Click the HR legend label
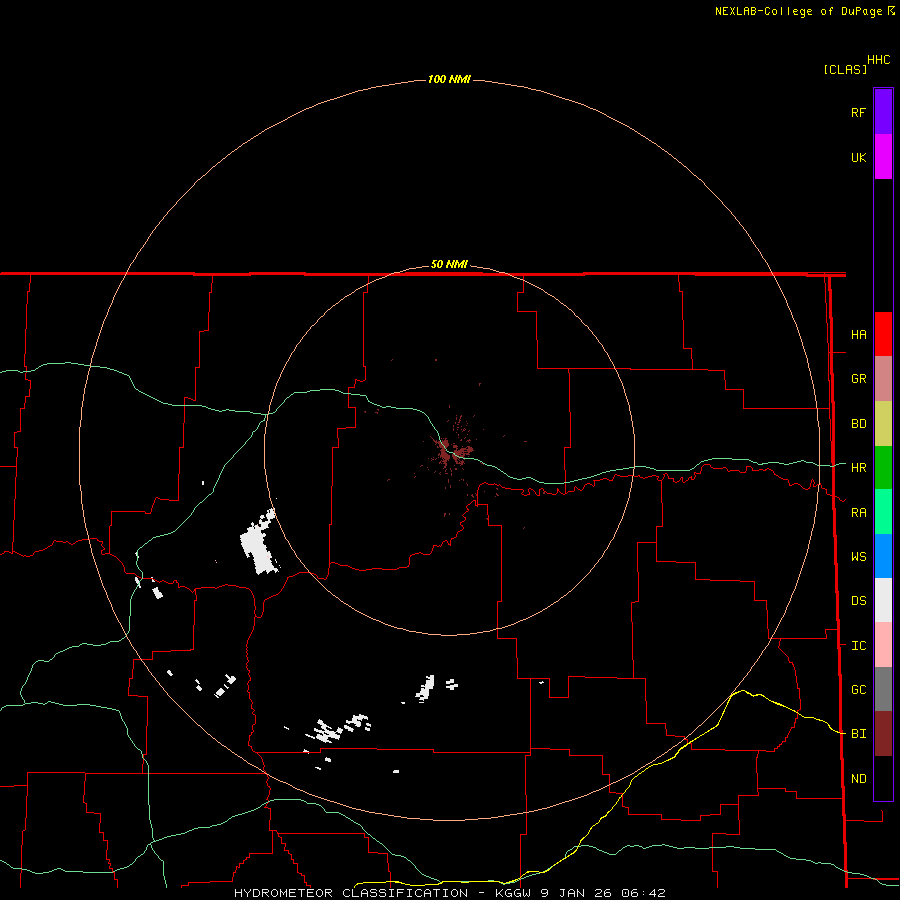Viewport: 900px width, 900px height. (x=858, y=468)
